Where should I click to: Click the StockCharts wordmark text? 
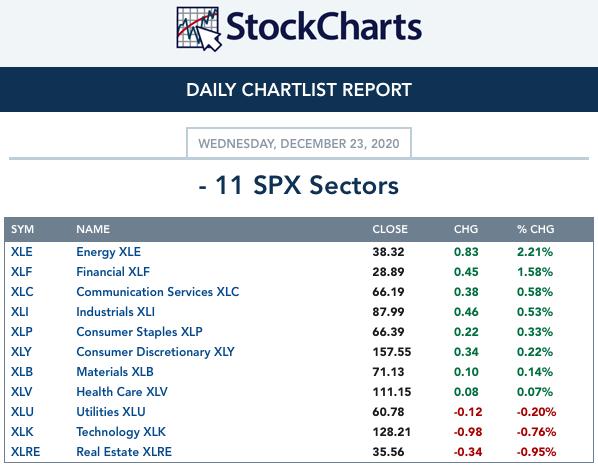click(x=324, y=27)
